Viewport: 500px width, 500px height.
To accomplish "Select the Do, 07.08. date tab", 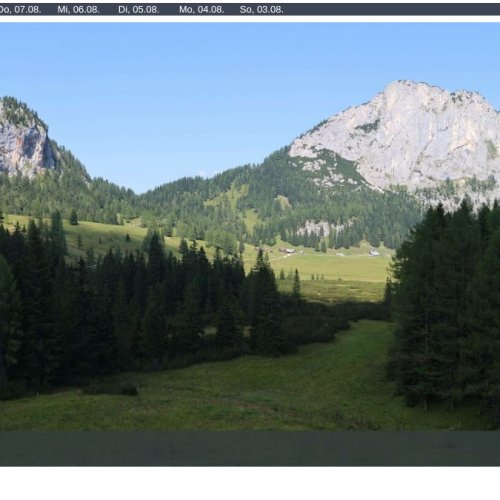I will pyautogui.click(x=20, y=10).
